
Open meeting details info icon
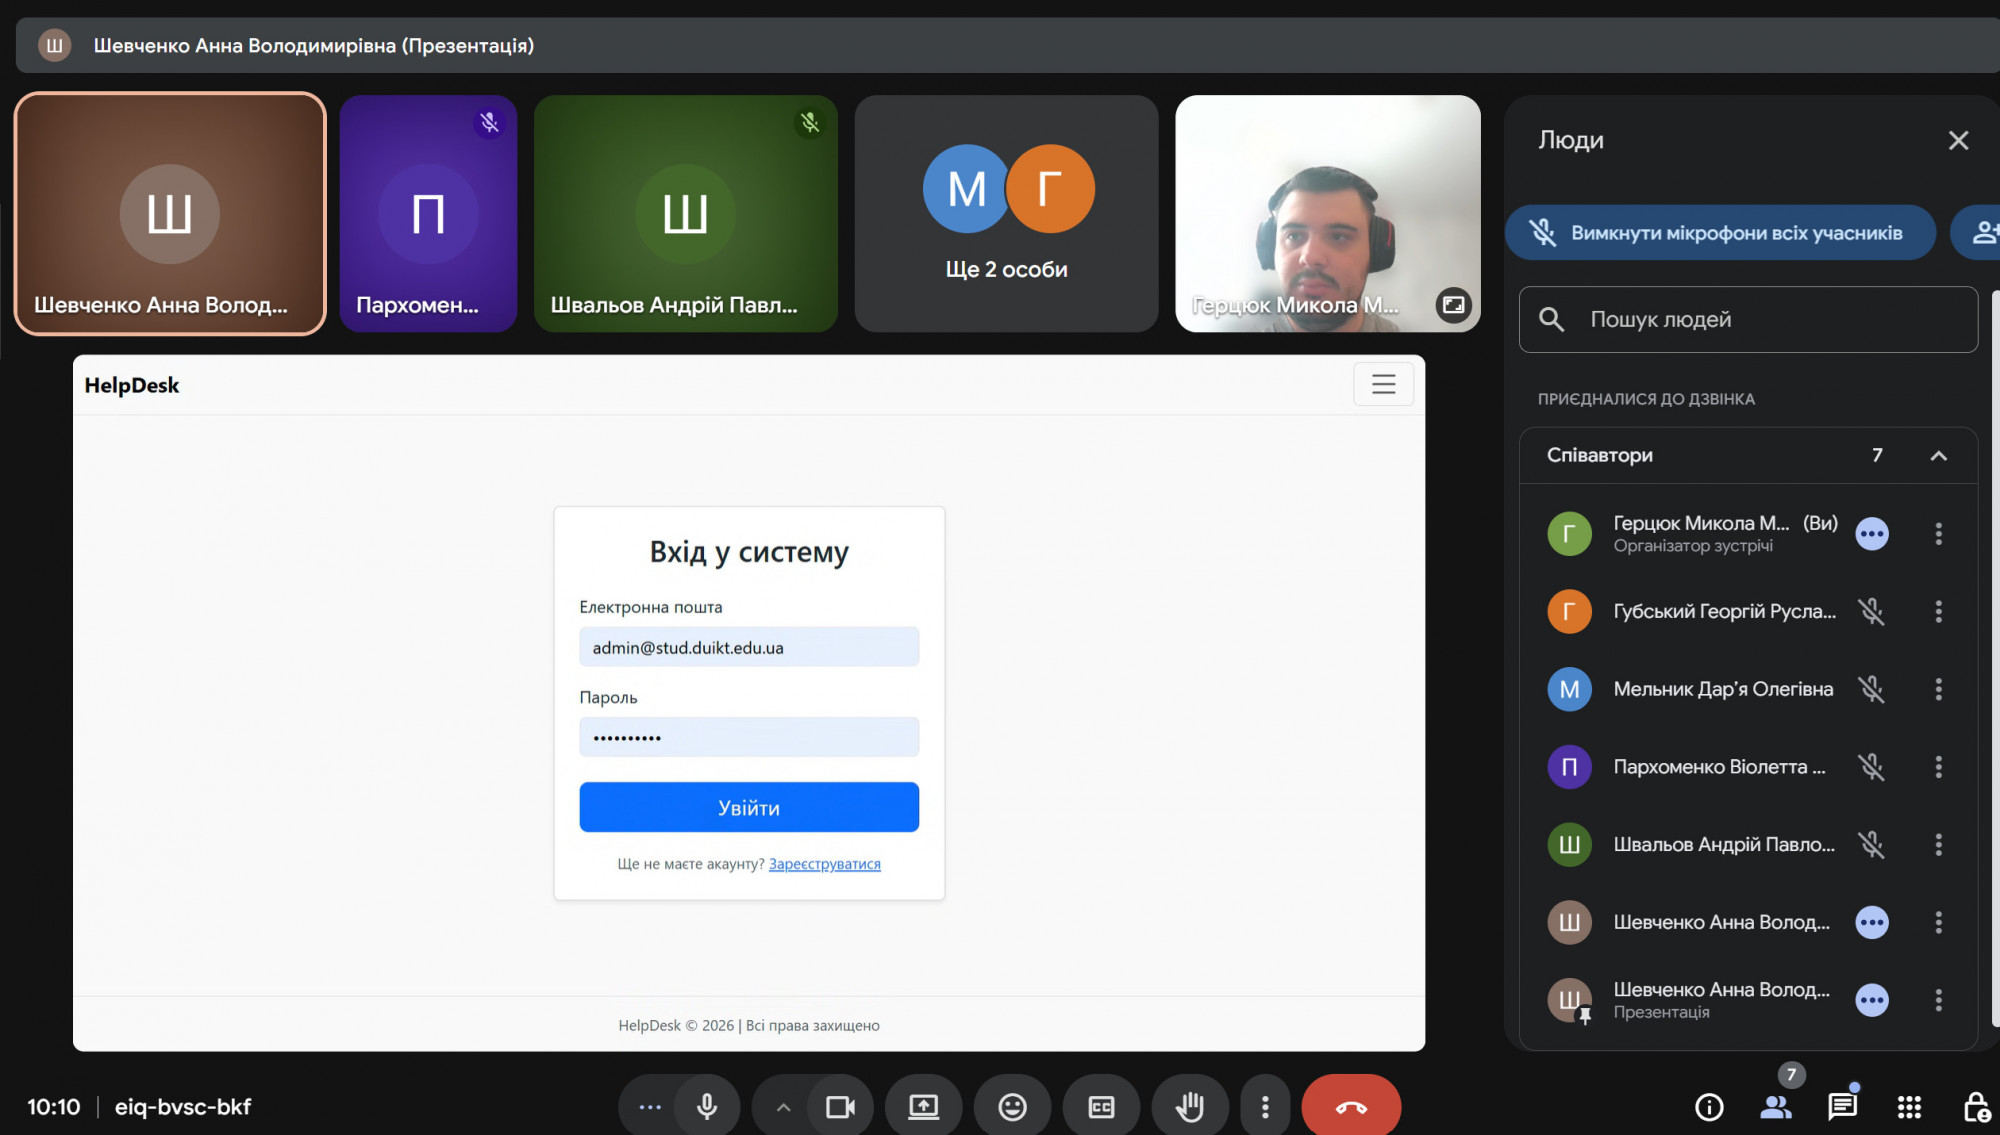coord(1709,1107)
